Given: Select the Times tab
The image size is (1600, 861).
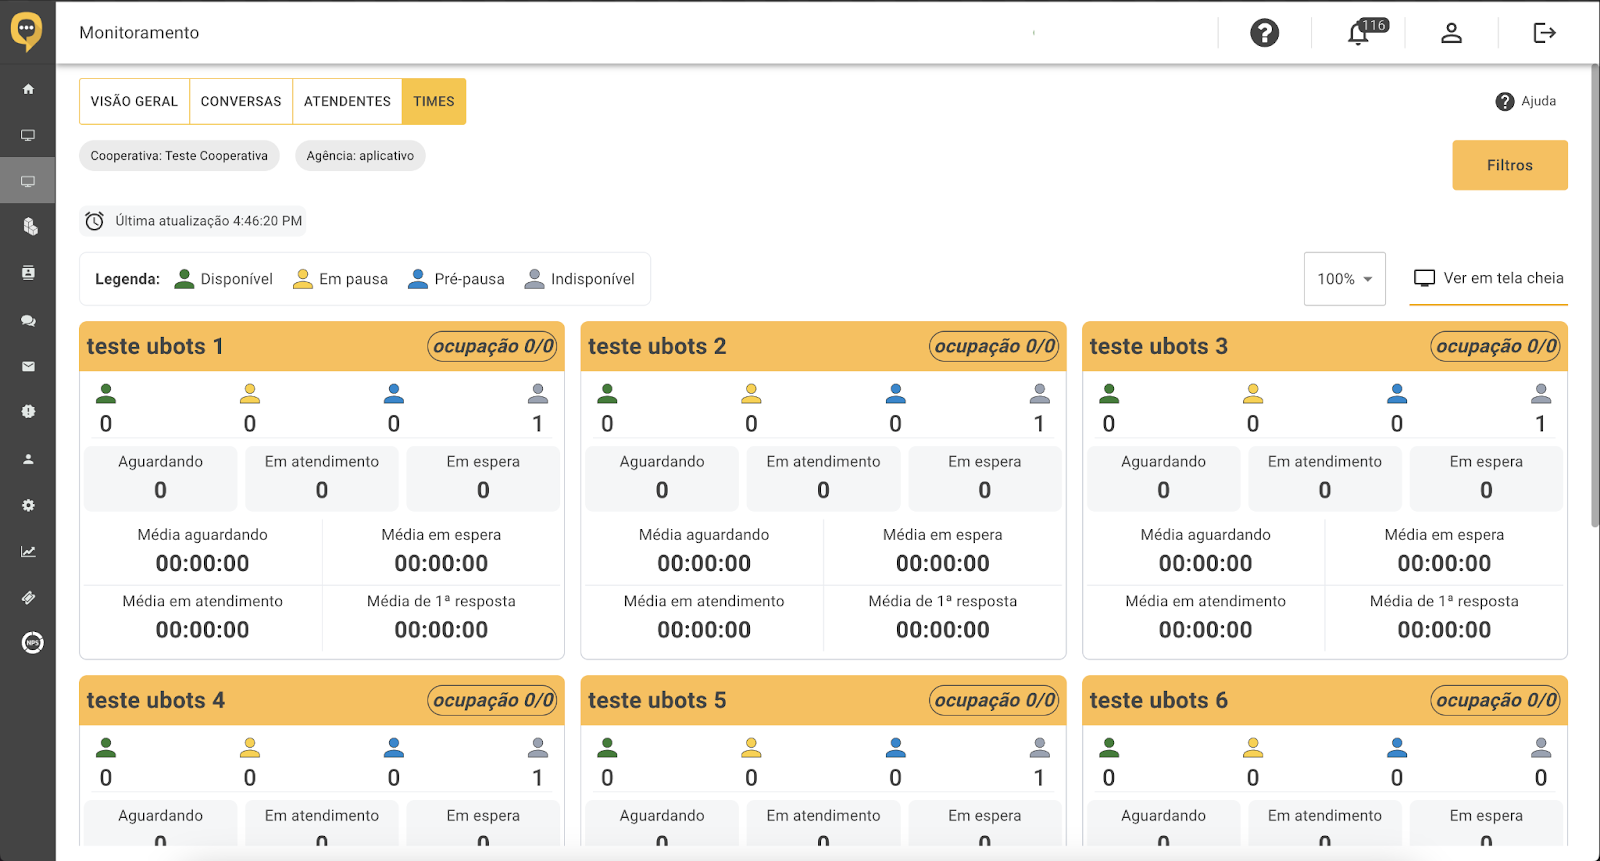Looking at the screenshot, I should click(x=434, y=102).
